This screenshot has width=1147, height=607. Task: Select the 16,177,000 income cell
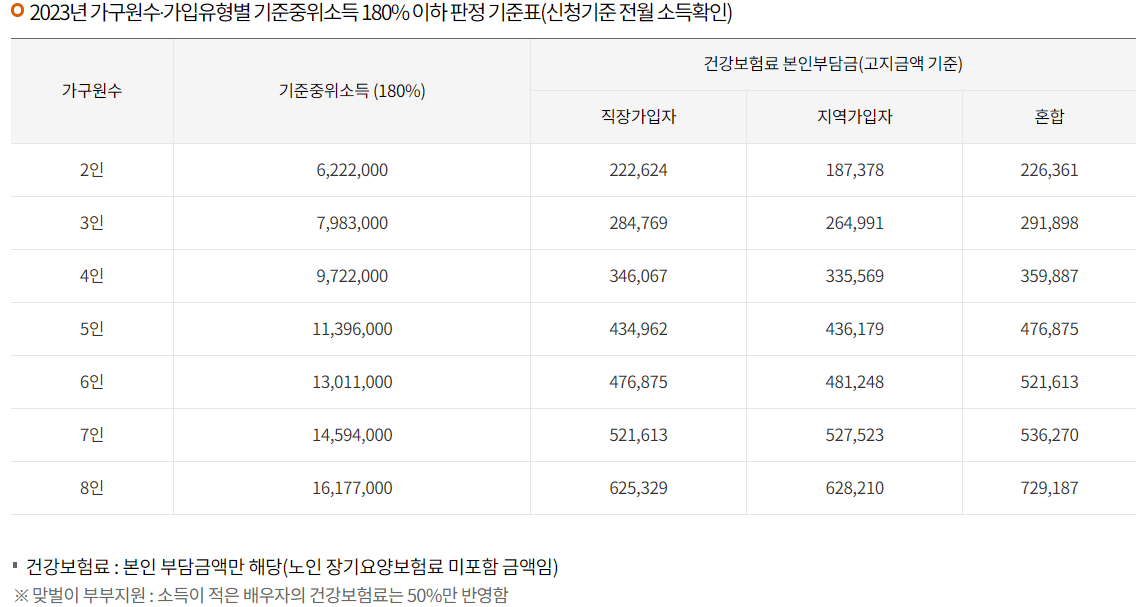pyautogui.click(x=352, y=488)
